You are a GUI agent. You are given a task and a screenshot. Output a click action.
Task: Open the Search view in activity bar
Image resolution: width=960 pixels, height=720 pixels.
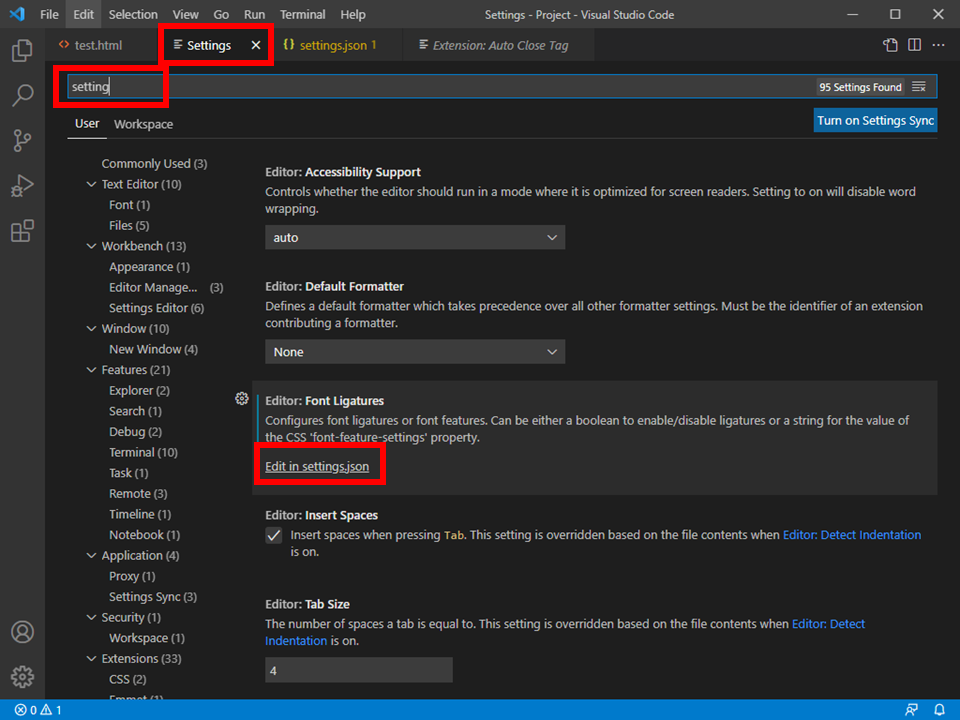pyautogui.click(x=22, y=96)
